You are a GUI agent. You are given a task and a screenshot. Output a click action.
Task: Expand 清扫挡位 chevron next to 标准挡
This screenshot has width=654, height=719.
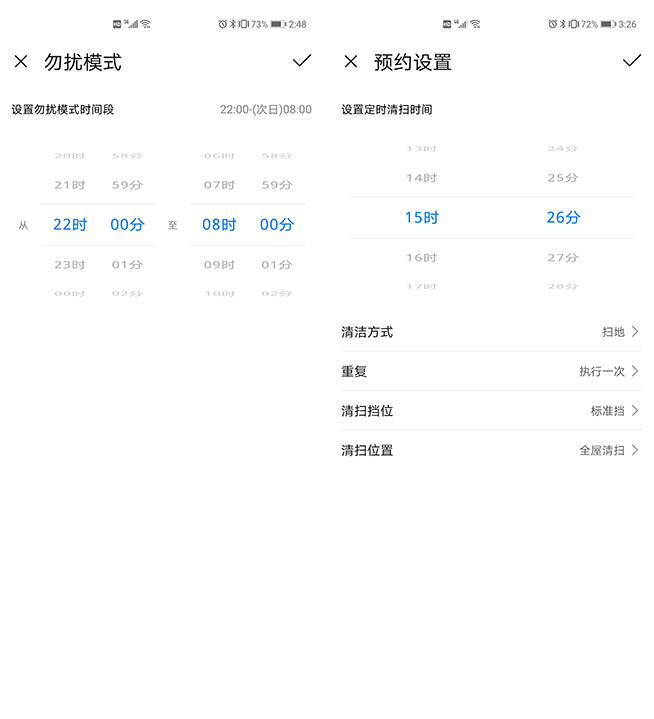(634, 411)
